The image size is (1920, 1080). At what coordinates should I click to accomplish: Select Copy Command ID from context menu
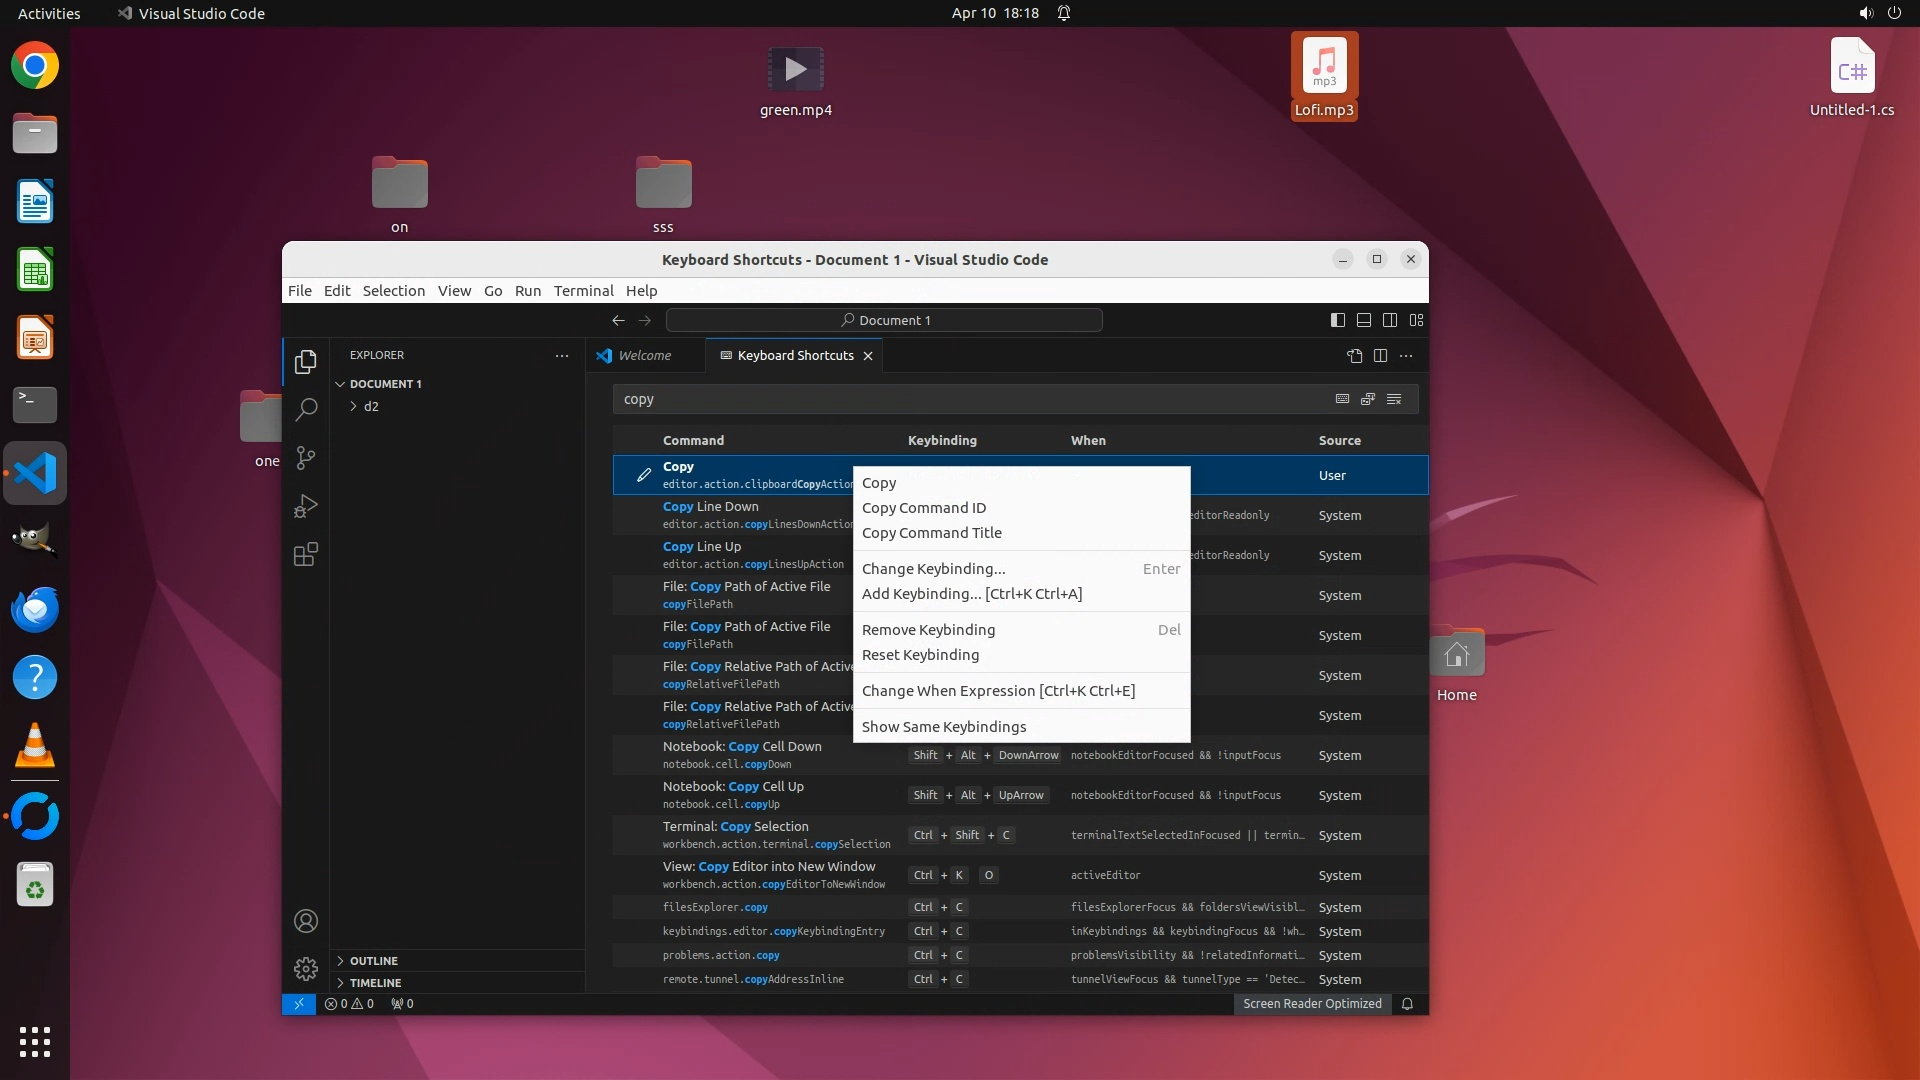(x=923, y=508)
